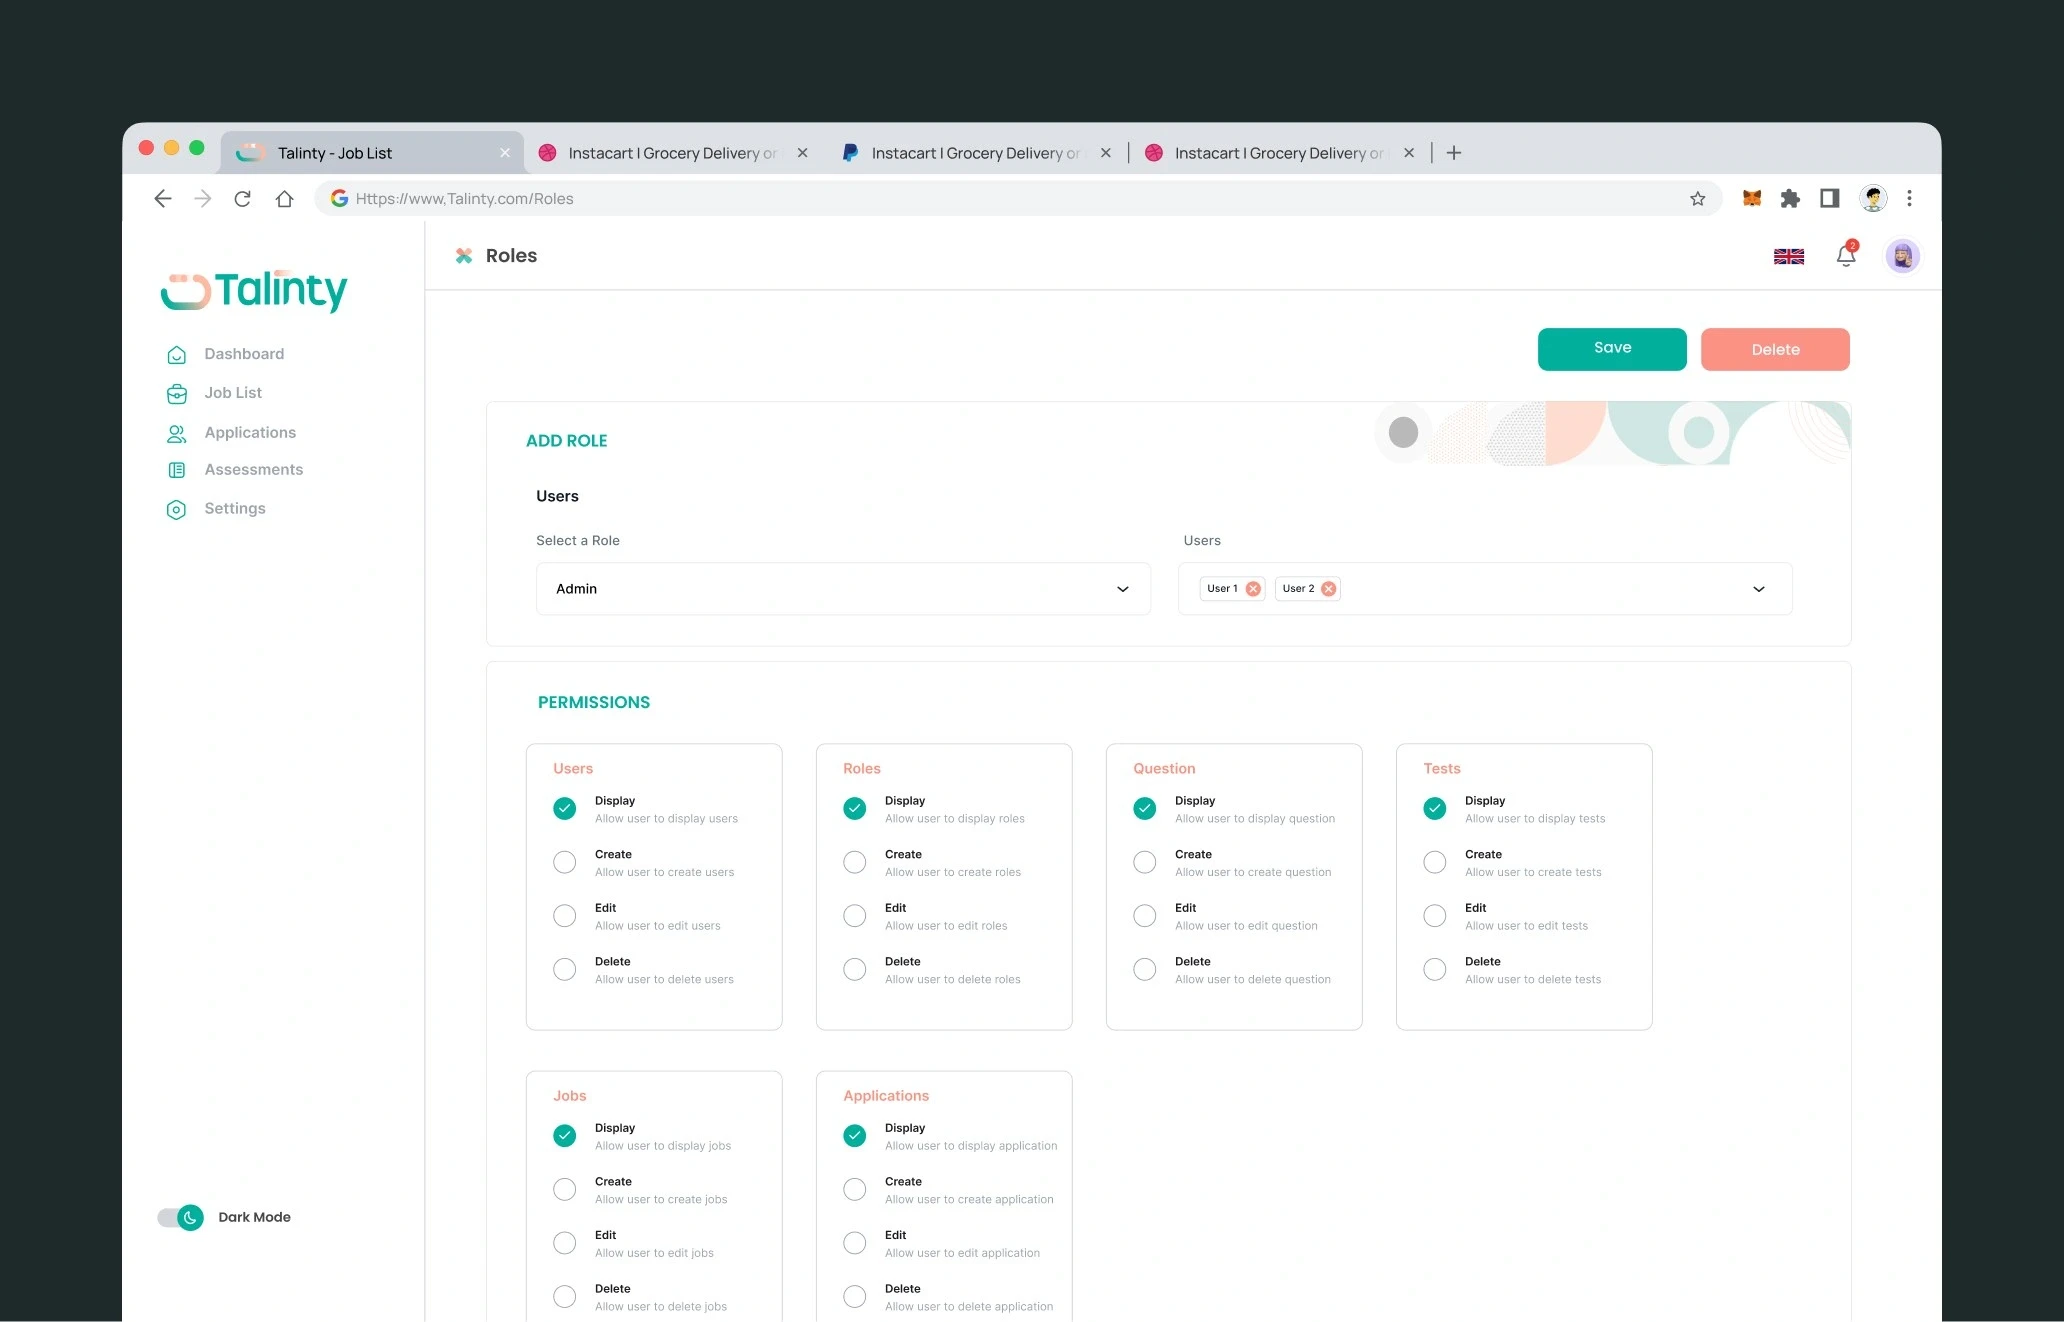This screenshot has height=1322, width=2064.
Task: Uncheck Display permission under Jobs
Action: point(564,1136)
